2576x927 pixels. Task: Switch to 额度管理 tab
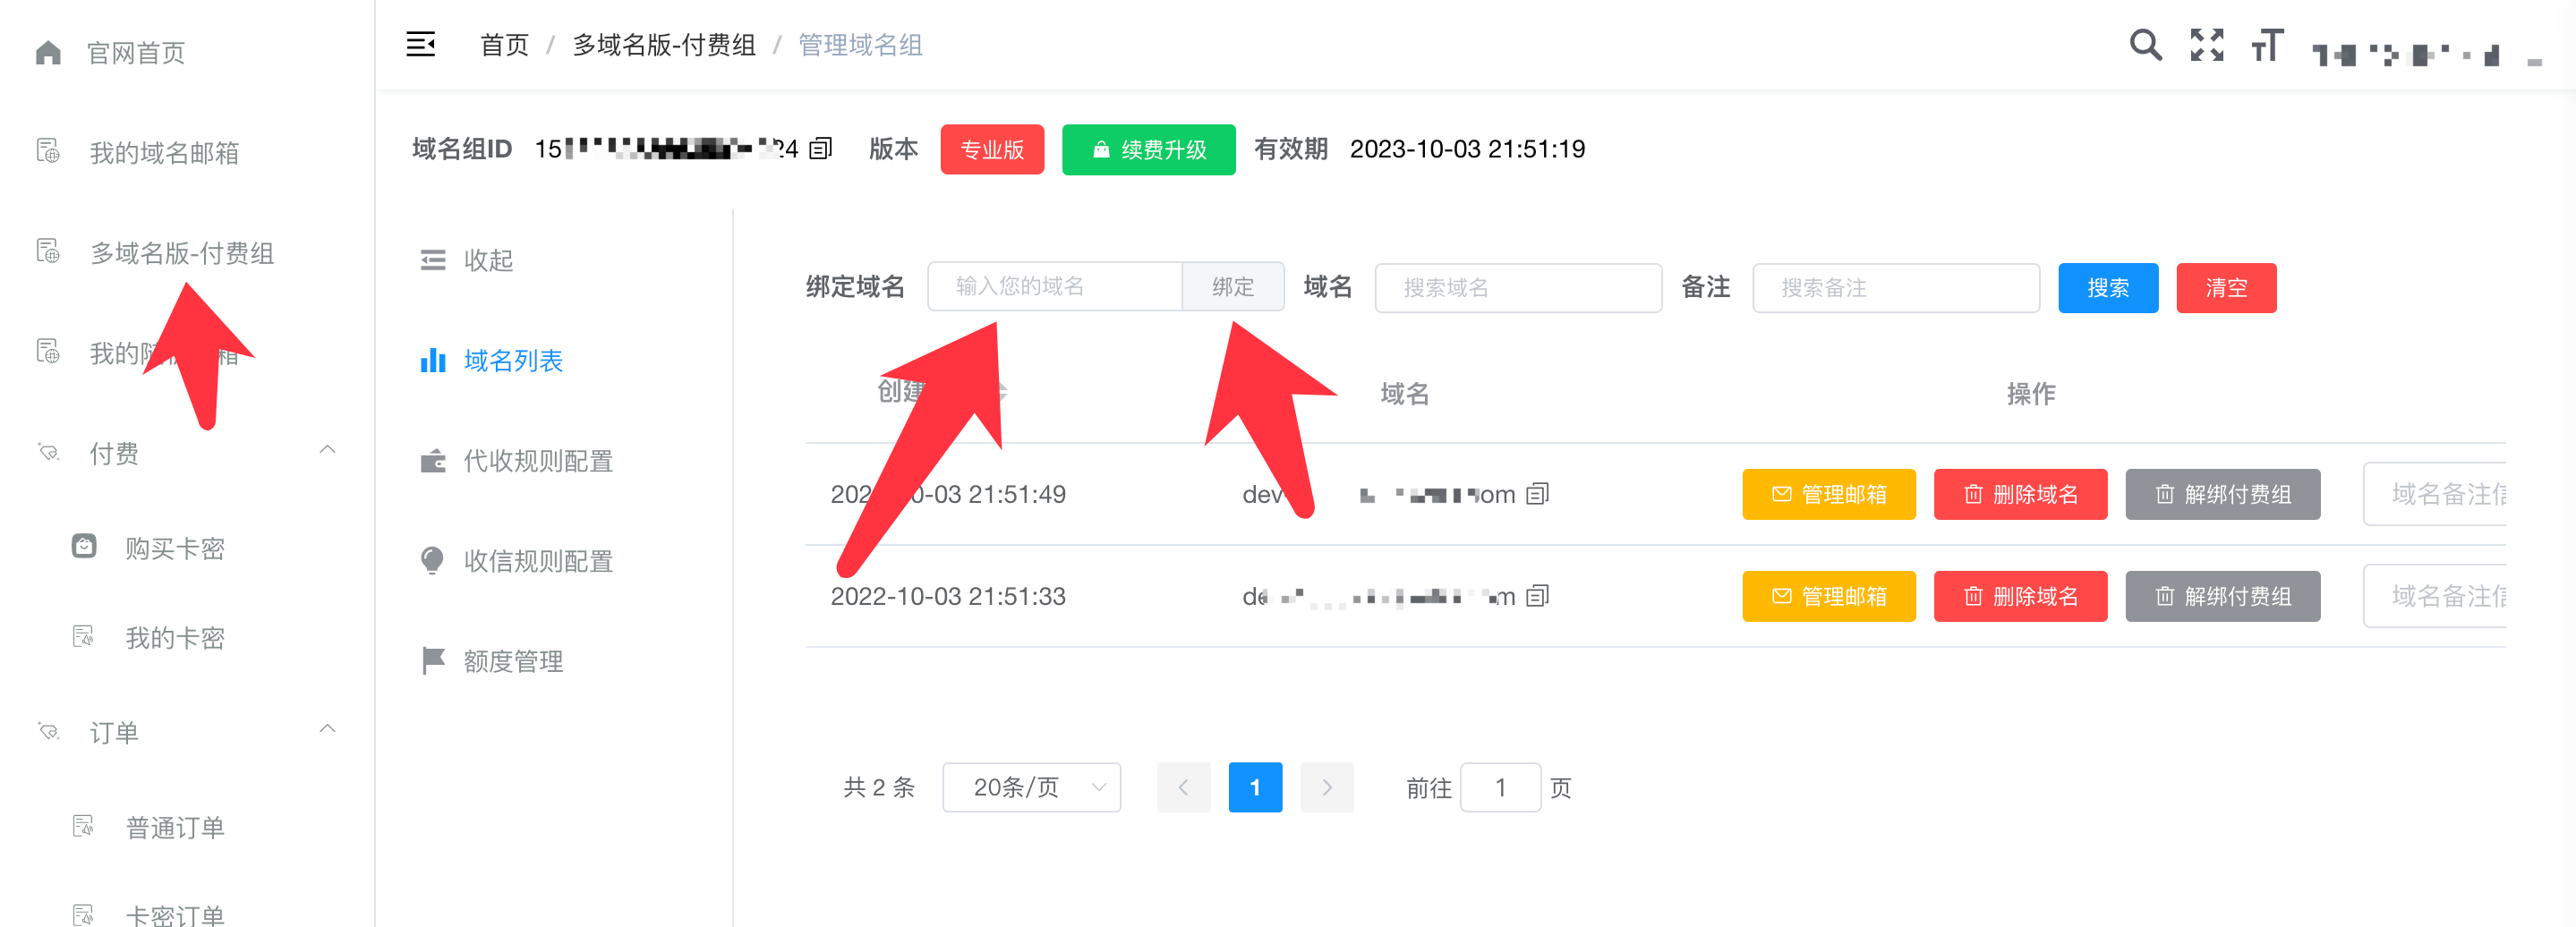coord(513,661)
